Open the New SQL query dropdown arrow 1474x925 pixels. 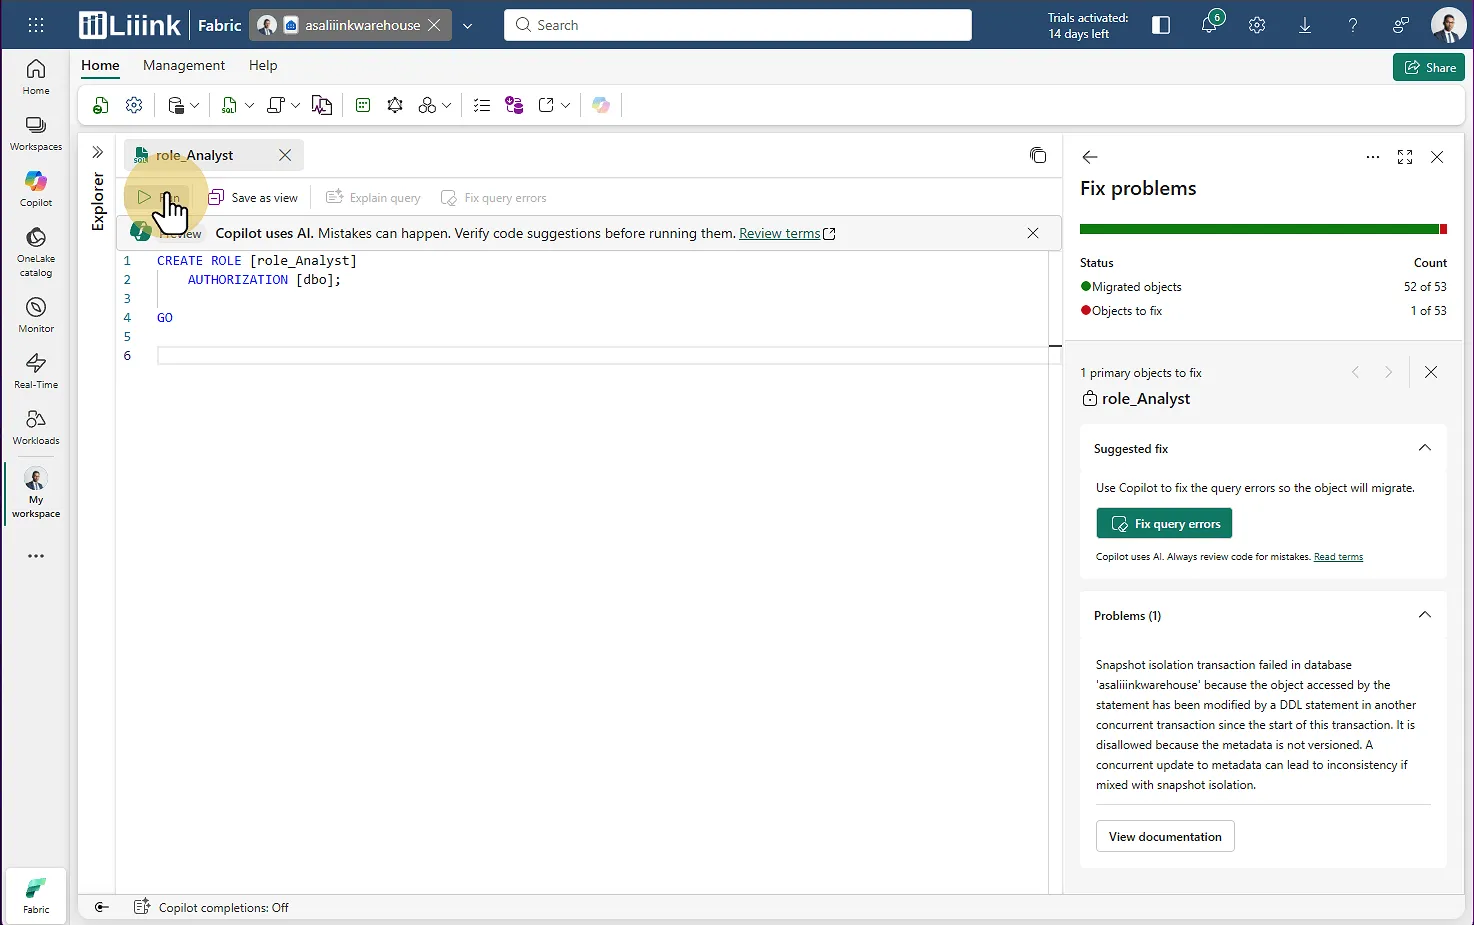point(249,105)
